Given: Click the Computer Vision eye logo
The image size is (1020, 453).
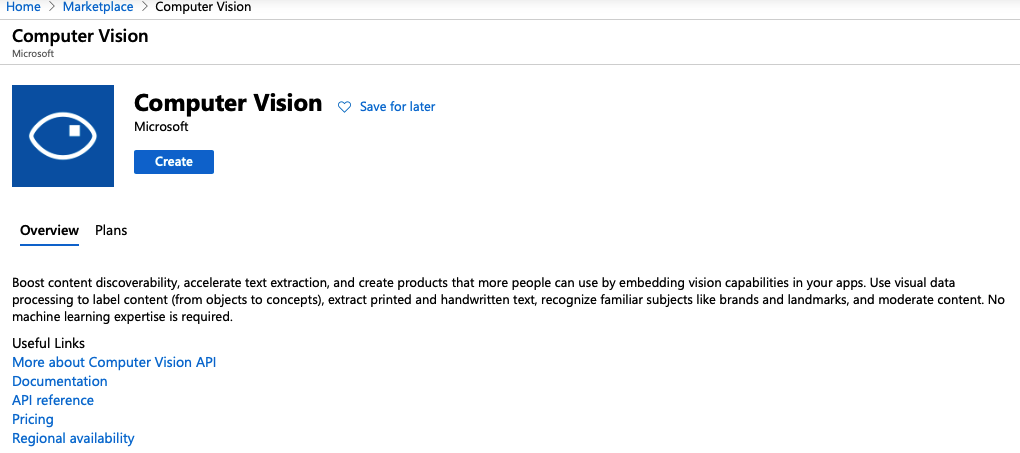Looking at the screenshot, I should click(63, 136).
